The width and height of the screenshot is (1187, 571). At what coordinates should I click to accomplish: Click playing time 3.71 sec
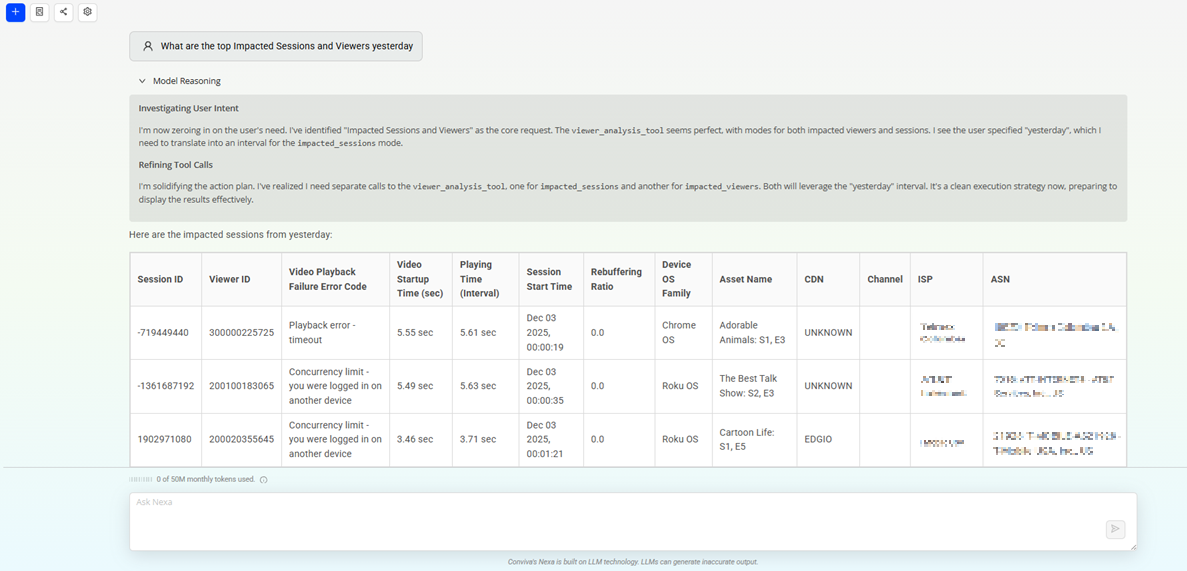pos(478,438)
